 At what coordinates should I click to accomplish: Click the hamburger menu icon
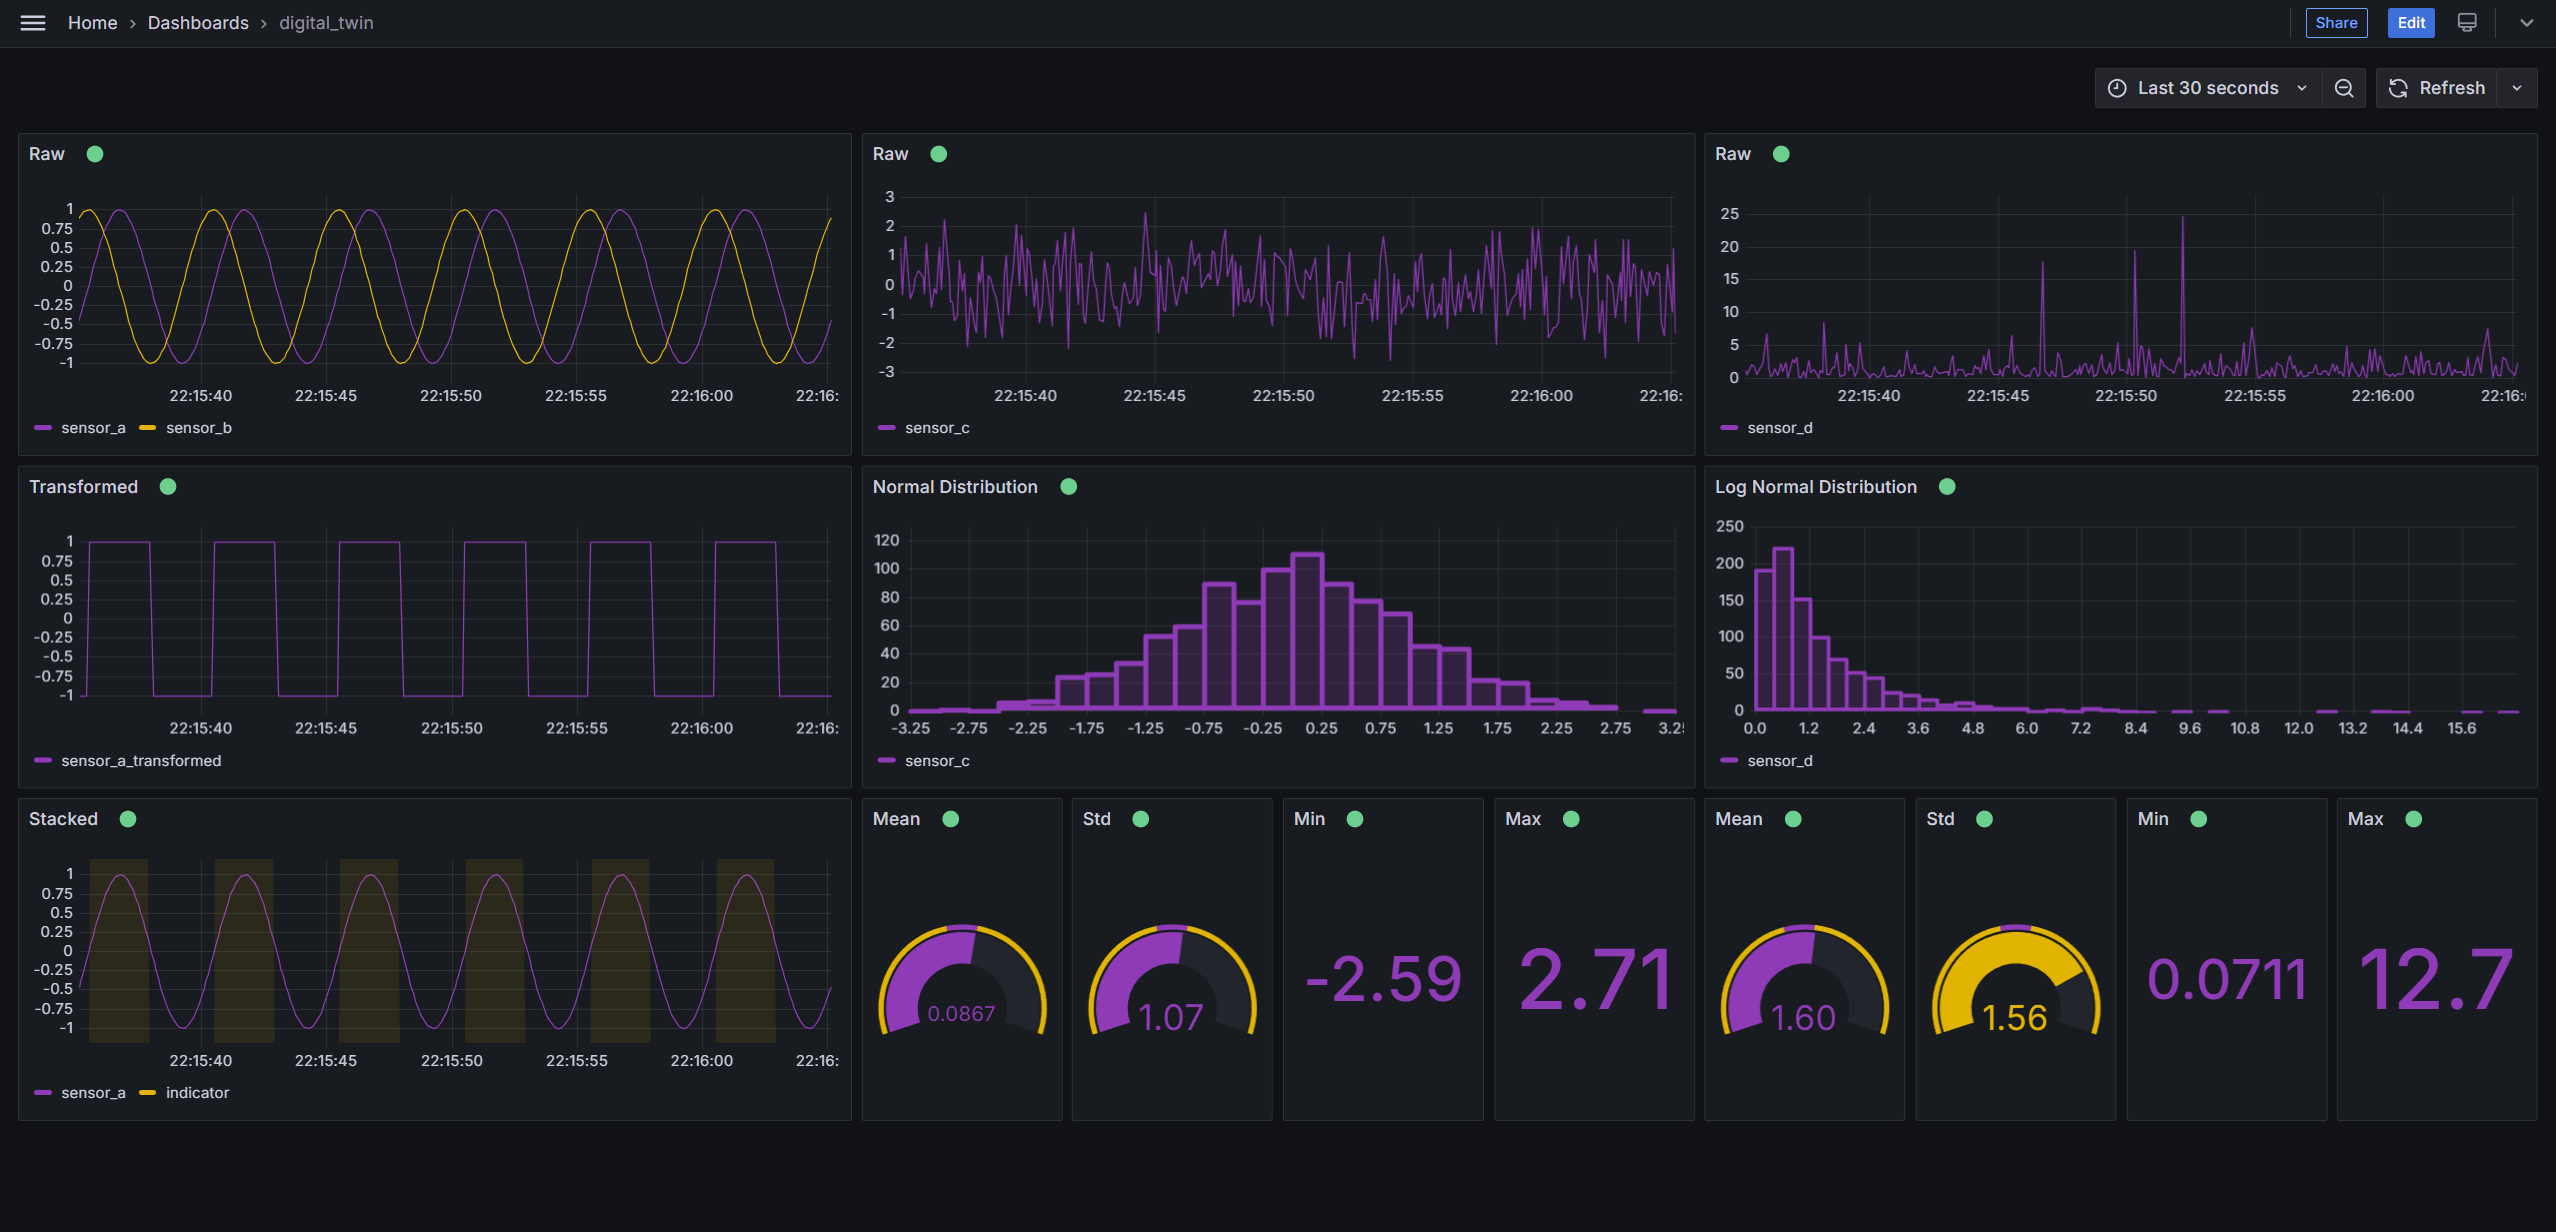(x=33, y=23)
